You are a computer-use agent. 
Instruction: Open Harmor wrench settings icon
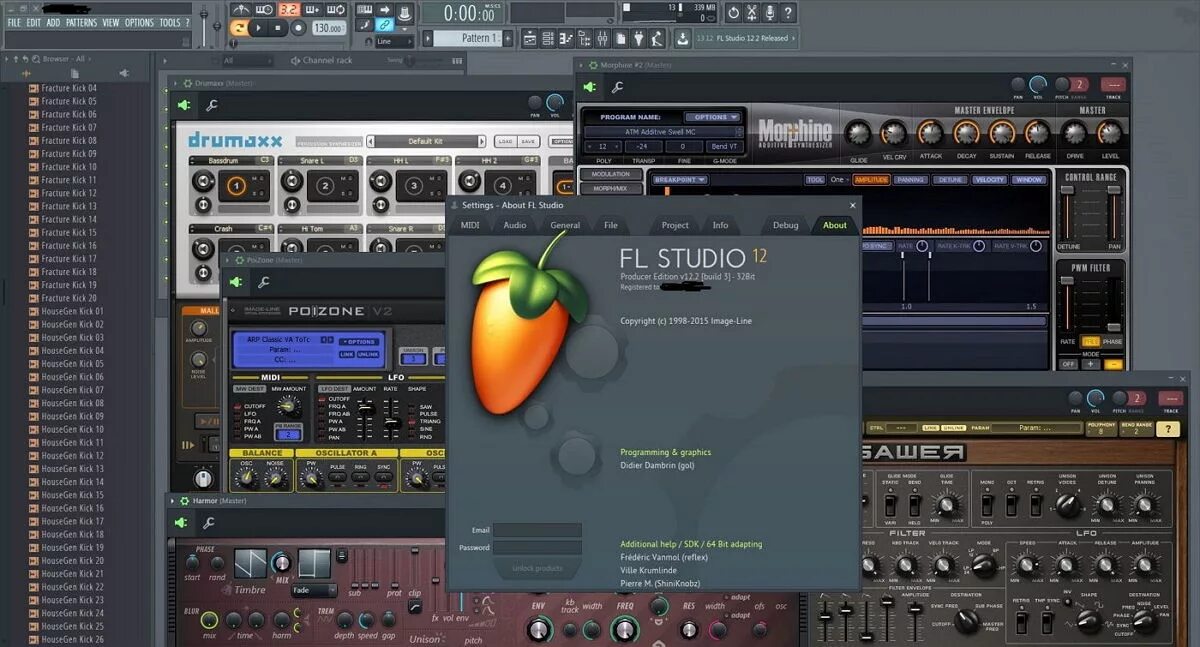point(209,522)
